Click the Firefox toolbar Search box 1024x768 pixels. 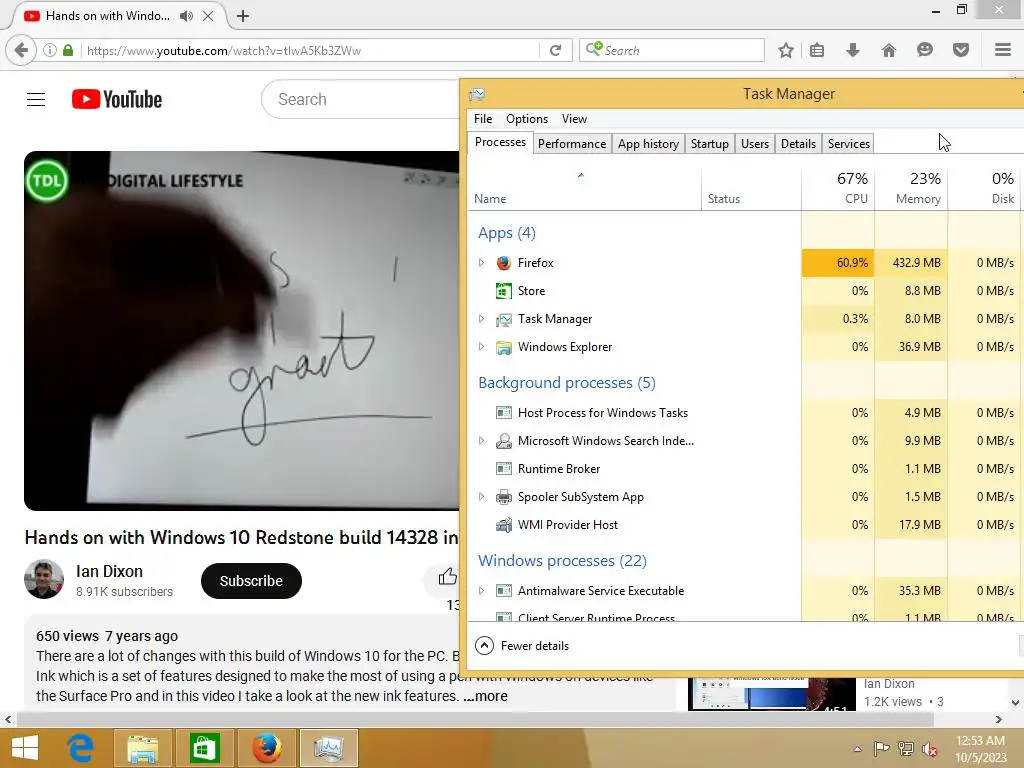(672, 50)
